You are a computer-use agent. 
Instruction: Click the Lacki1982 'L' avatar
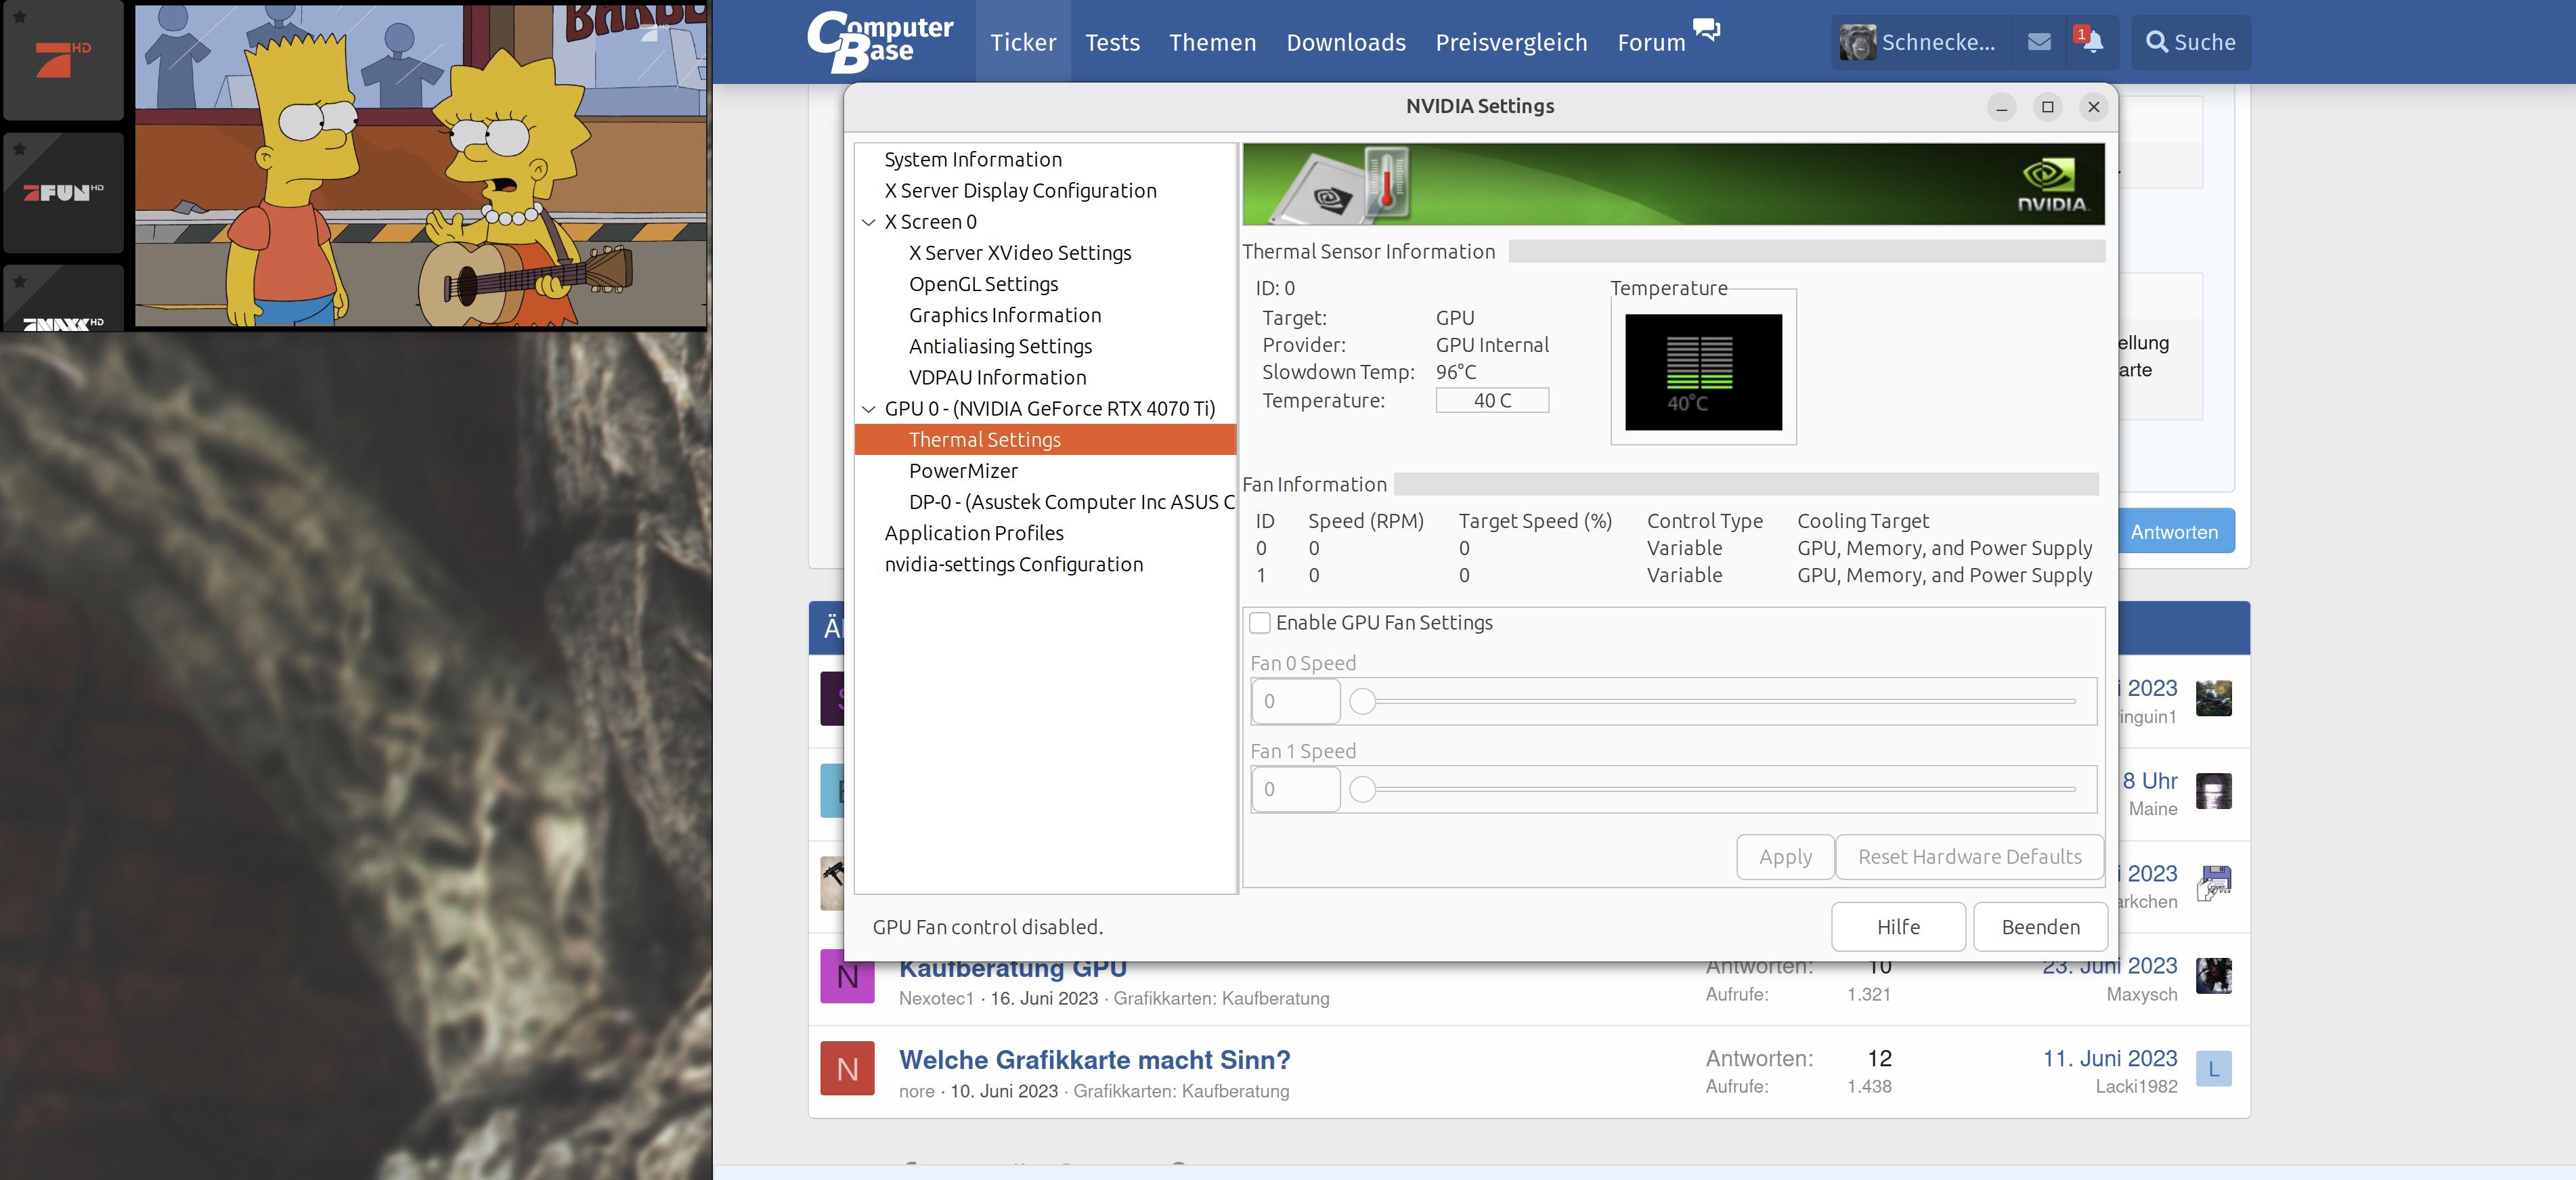[x=2213, y=1069]
